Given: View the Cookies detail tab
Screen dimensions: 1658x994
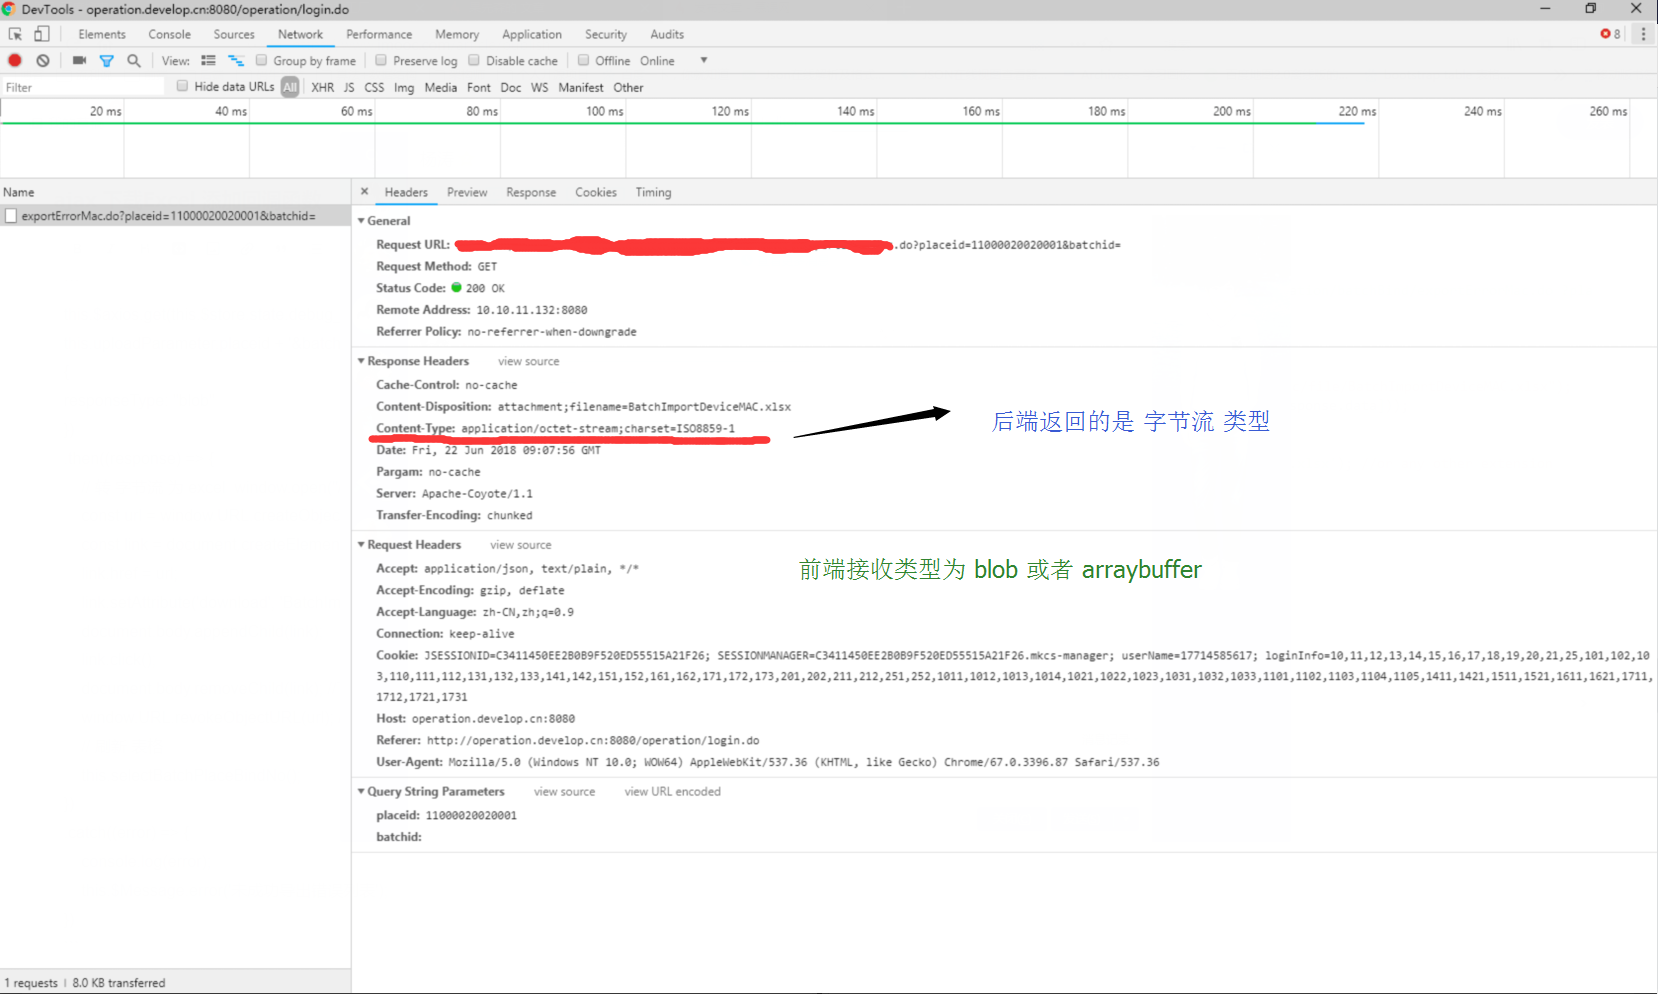Looking at the screenshot, I should point(596,192).
